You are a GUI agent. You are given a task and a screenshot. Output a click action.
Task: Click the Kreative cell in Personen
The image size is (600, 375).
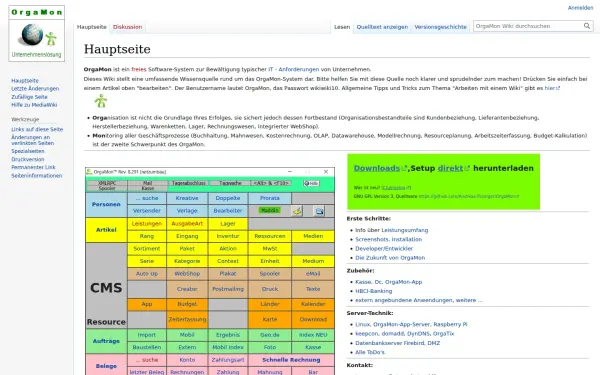[x=187, y=198]
